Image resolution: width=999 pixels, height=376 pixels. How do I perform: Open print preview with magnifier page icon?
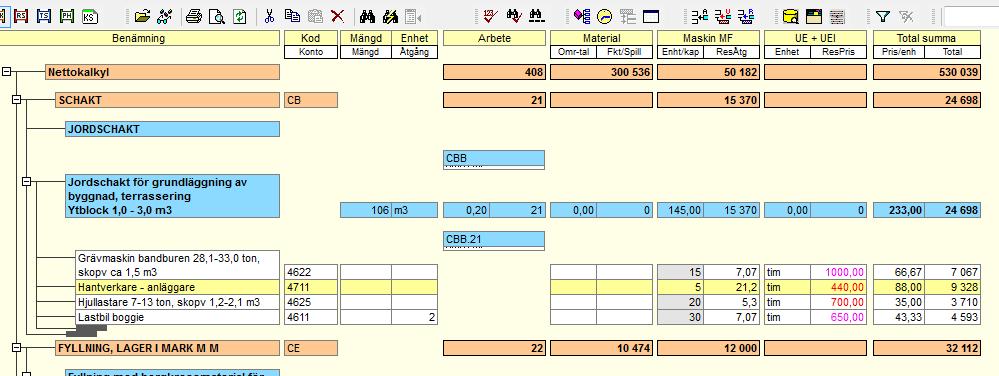217,17
